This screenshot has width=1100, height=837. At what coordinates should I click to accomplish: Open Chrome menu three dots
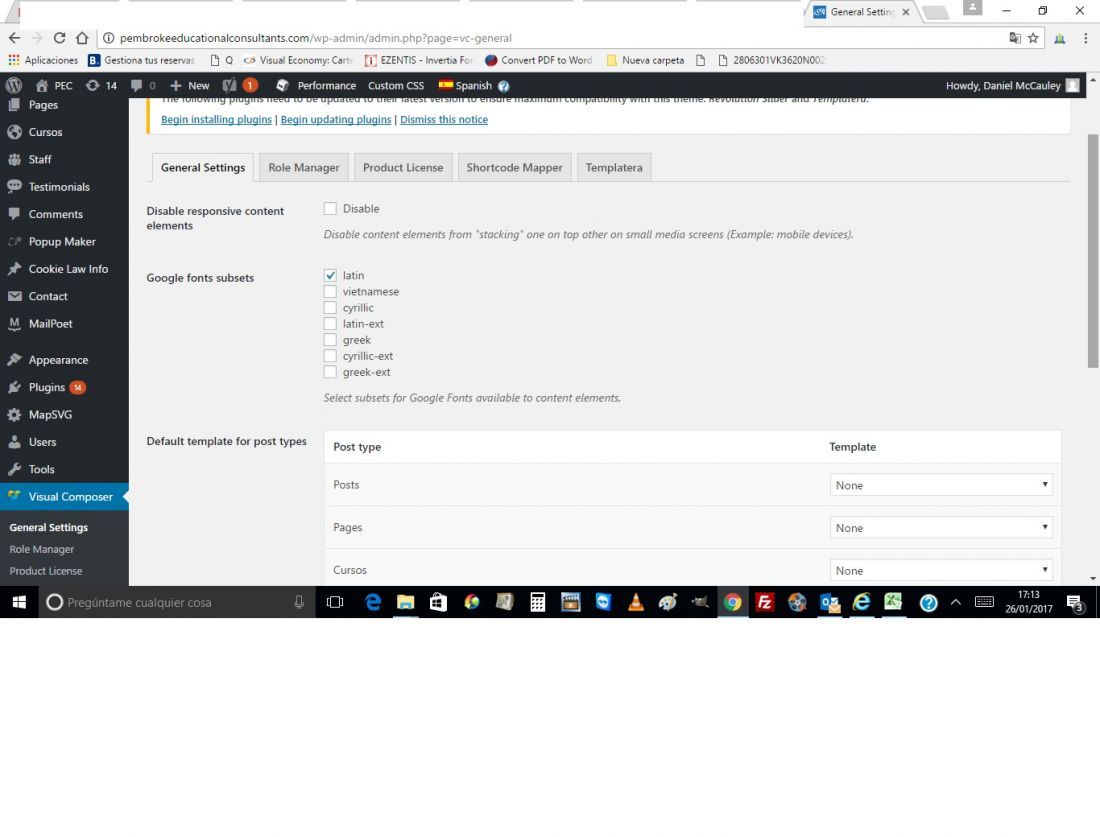pyautogui.click(x=1085, y=38)
